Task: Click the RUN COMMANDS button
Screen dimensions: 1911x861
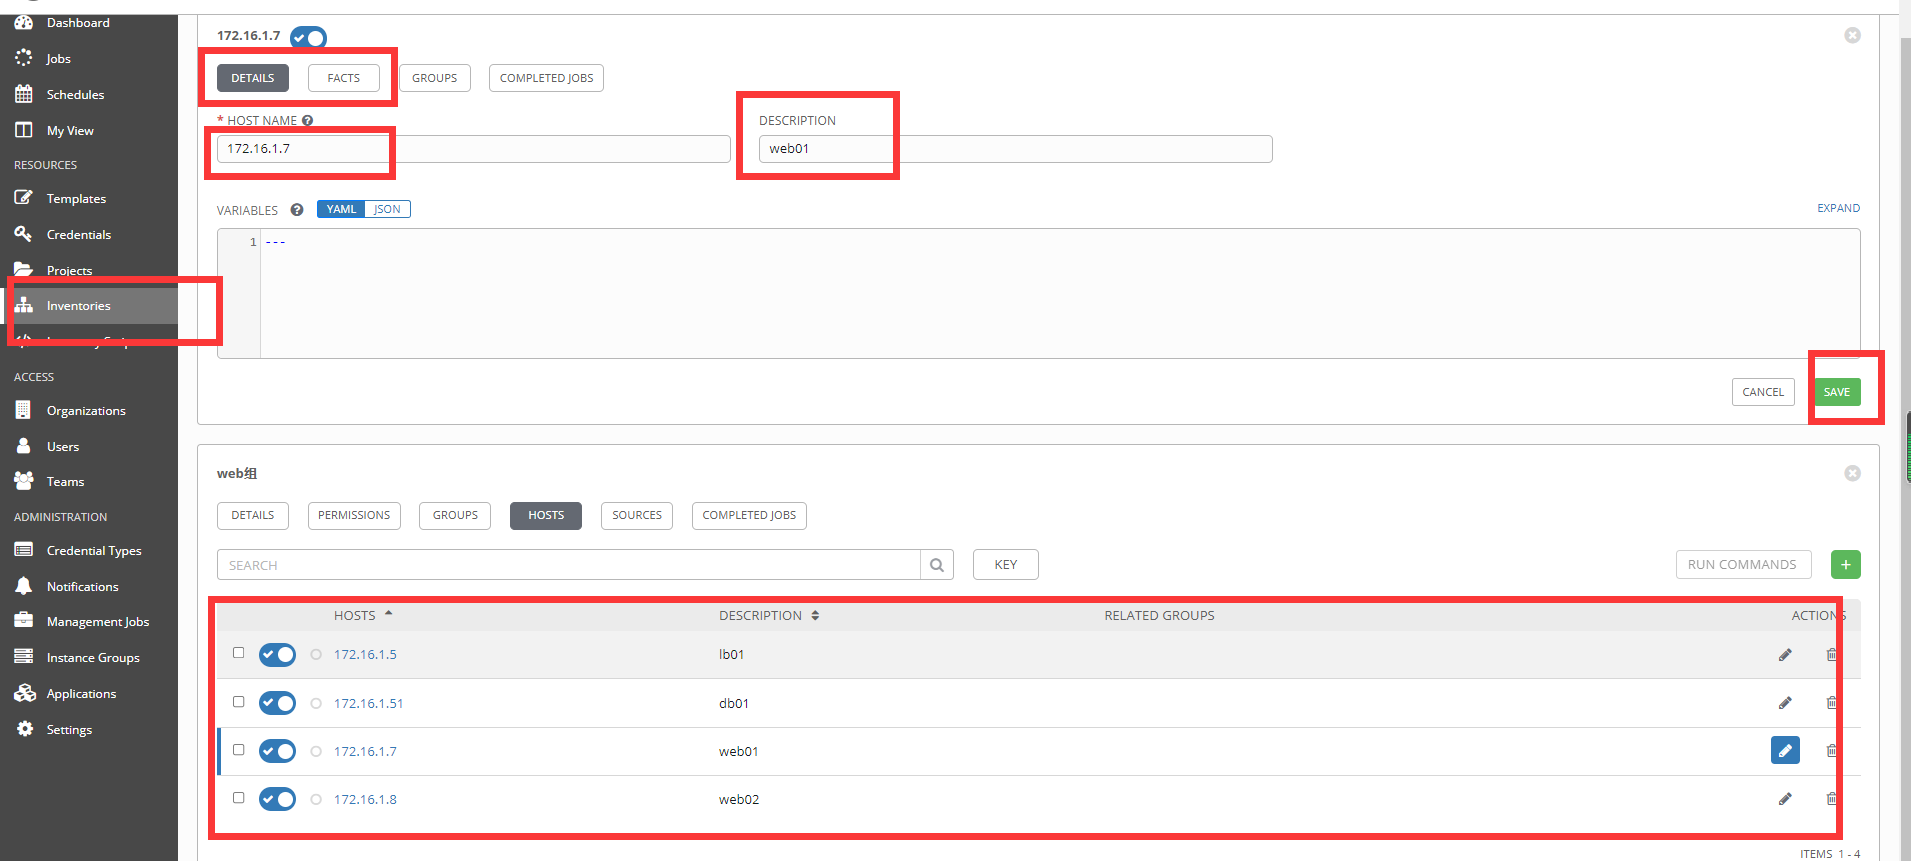Action: click(1742, 565)
